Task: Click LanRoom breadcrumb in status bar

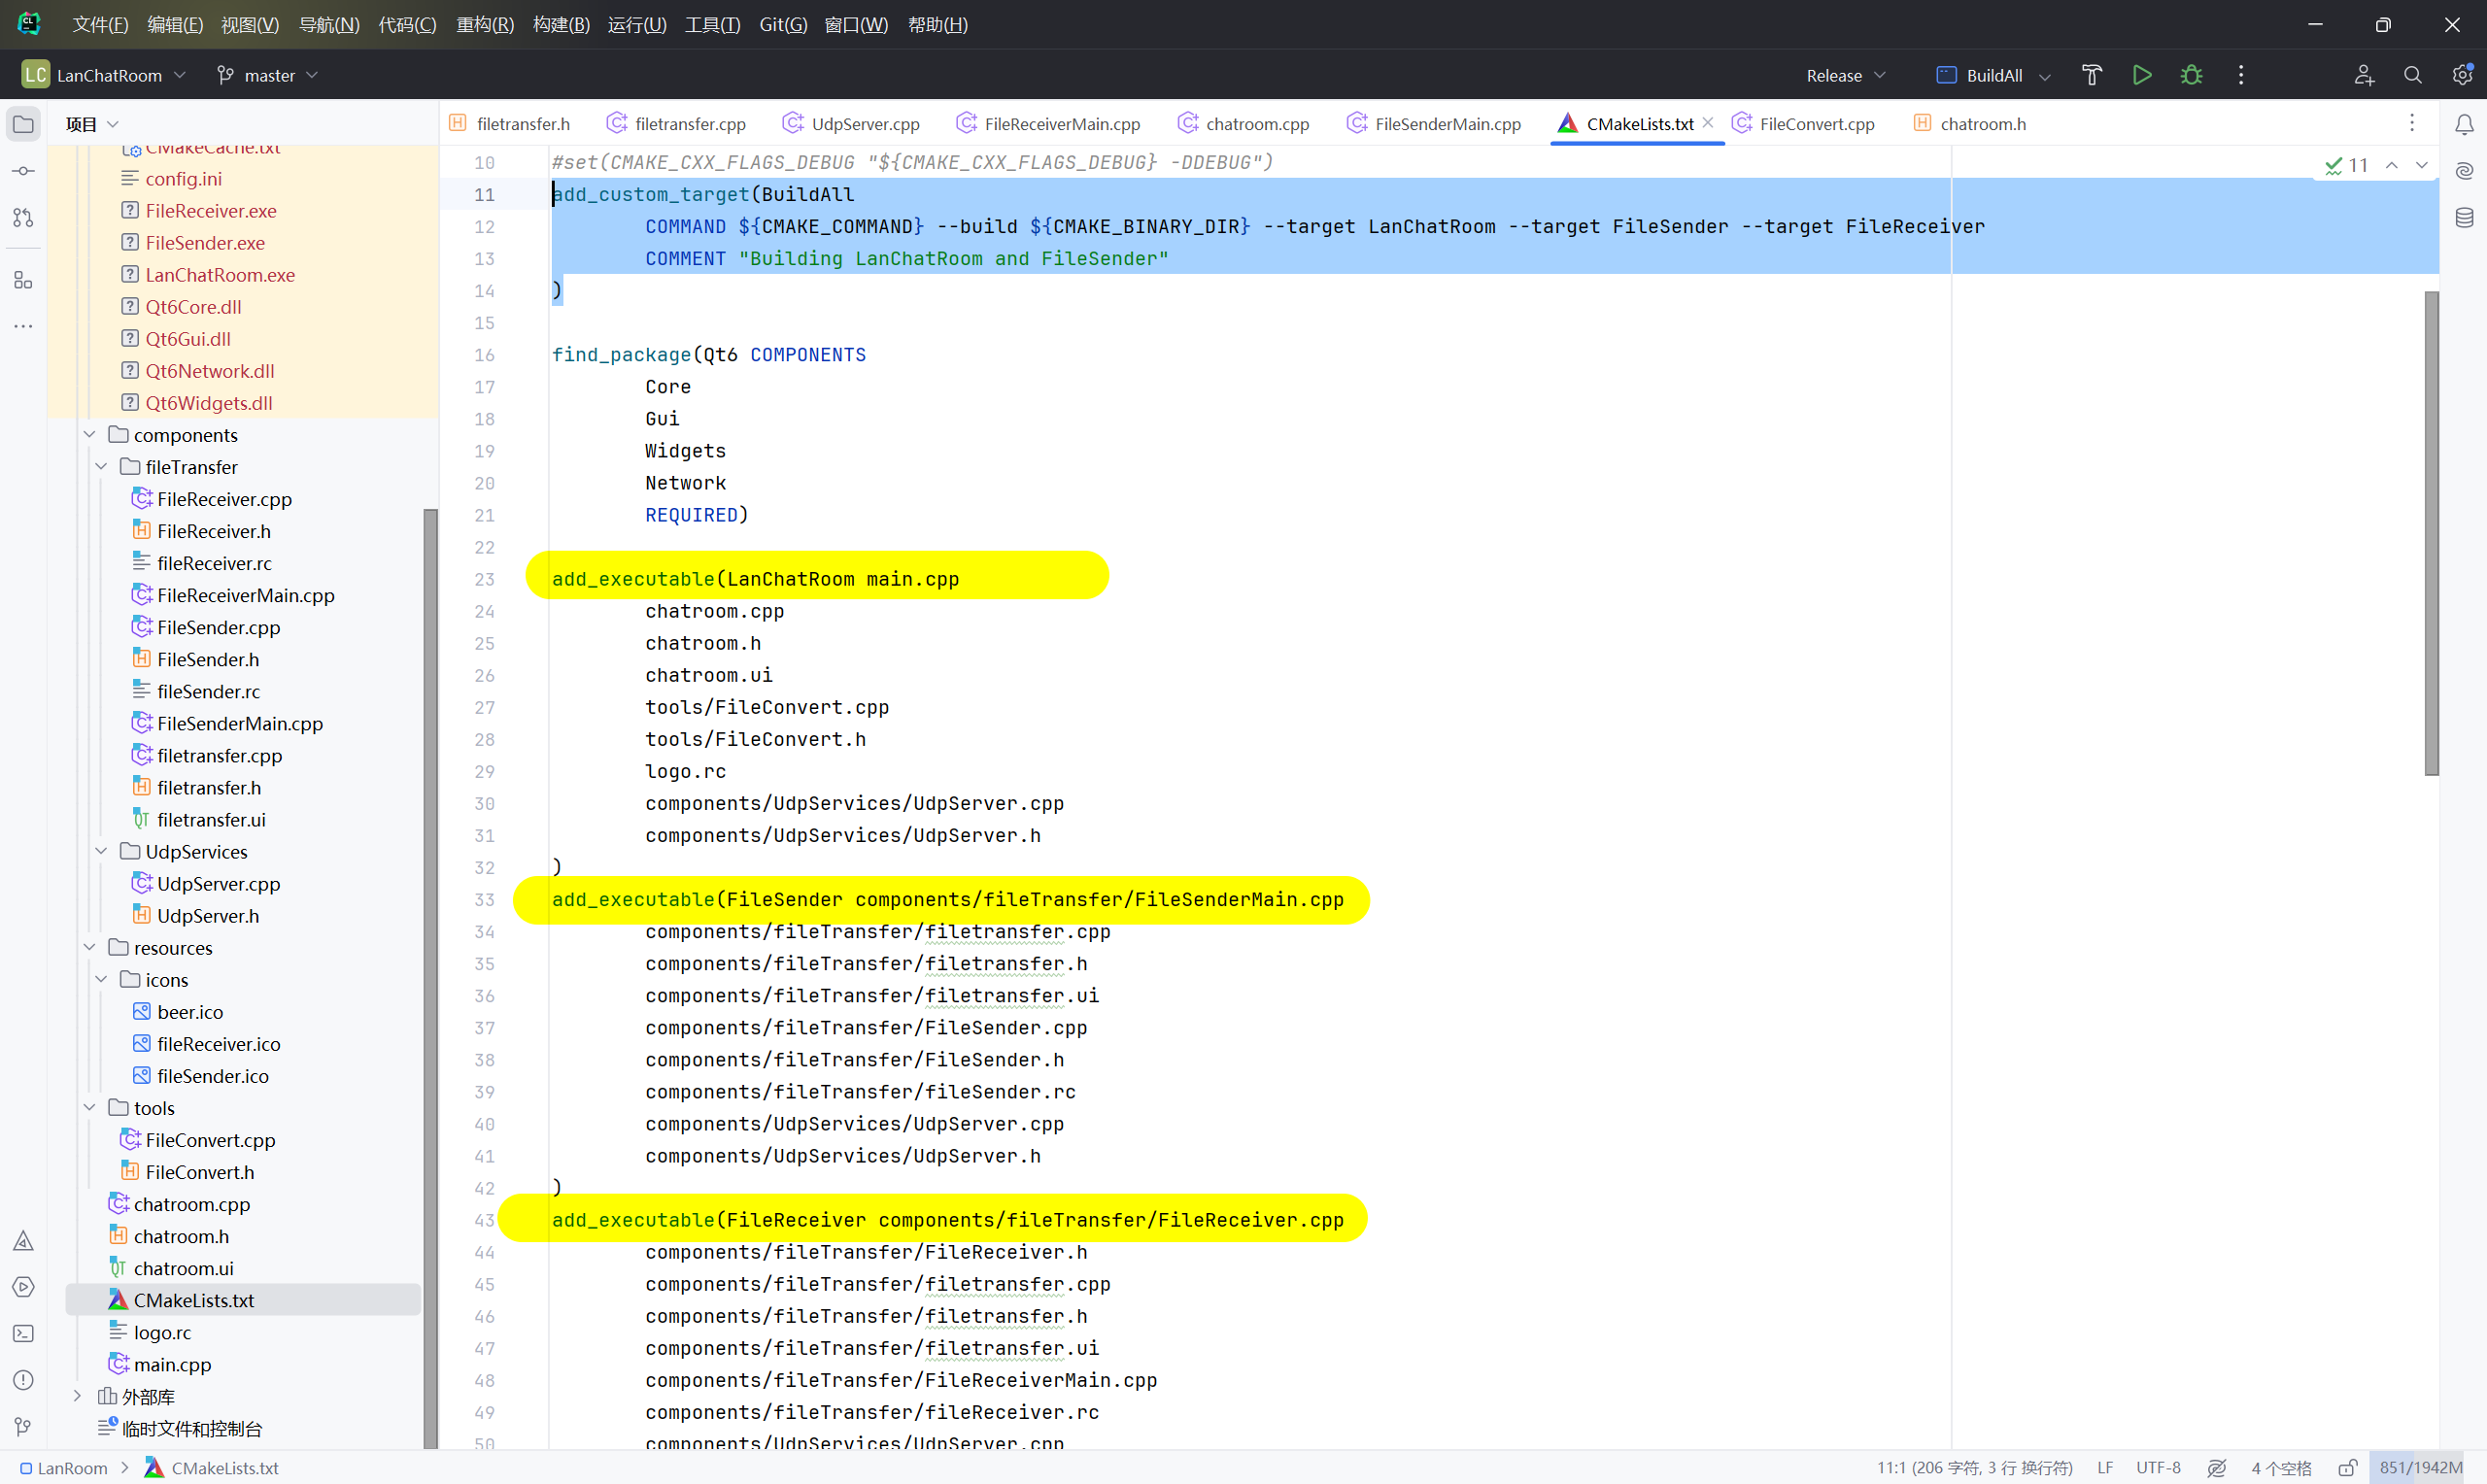Action: click(x=71, y=1468)
